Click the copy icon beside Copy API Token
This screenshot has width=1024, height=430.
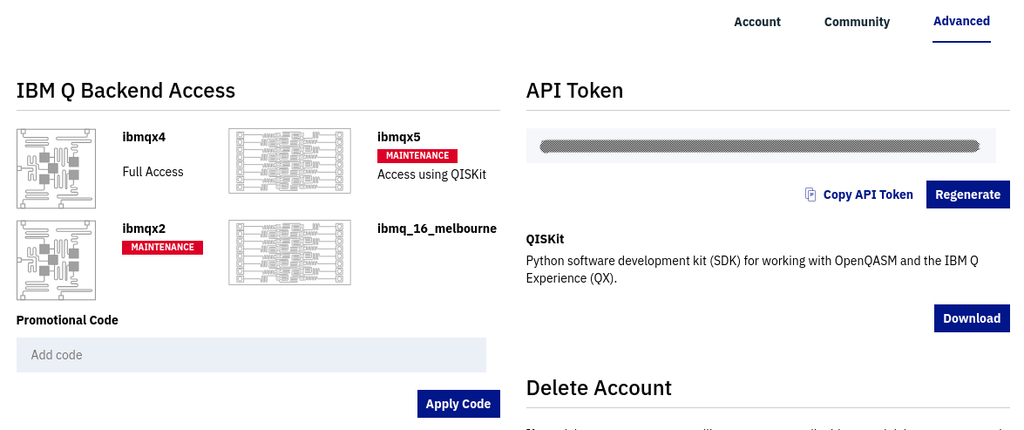click(x=810, y=195)
